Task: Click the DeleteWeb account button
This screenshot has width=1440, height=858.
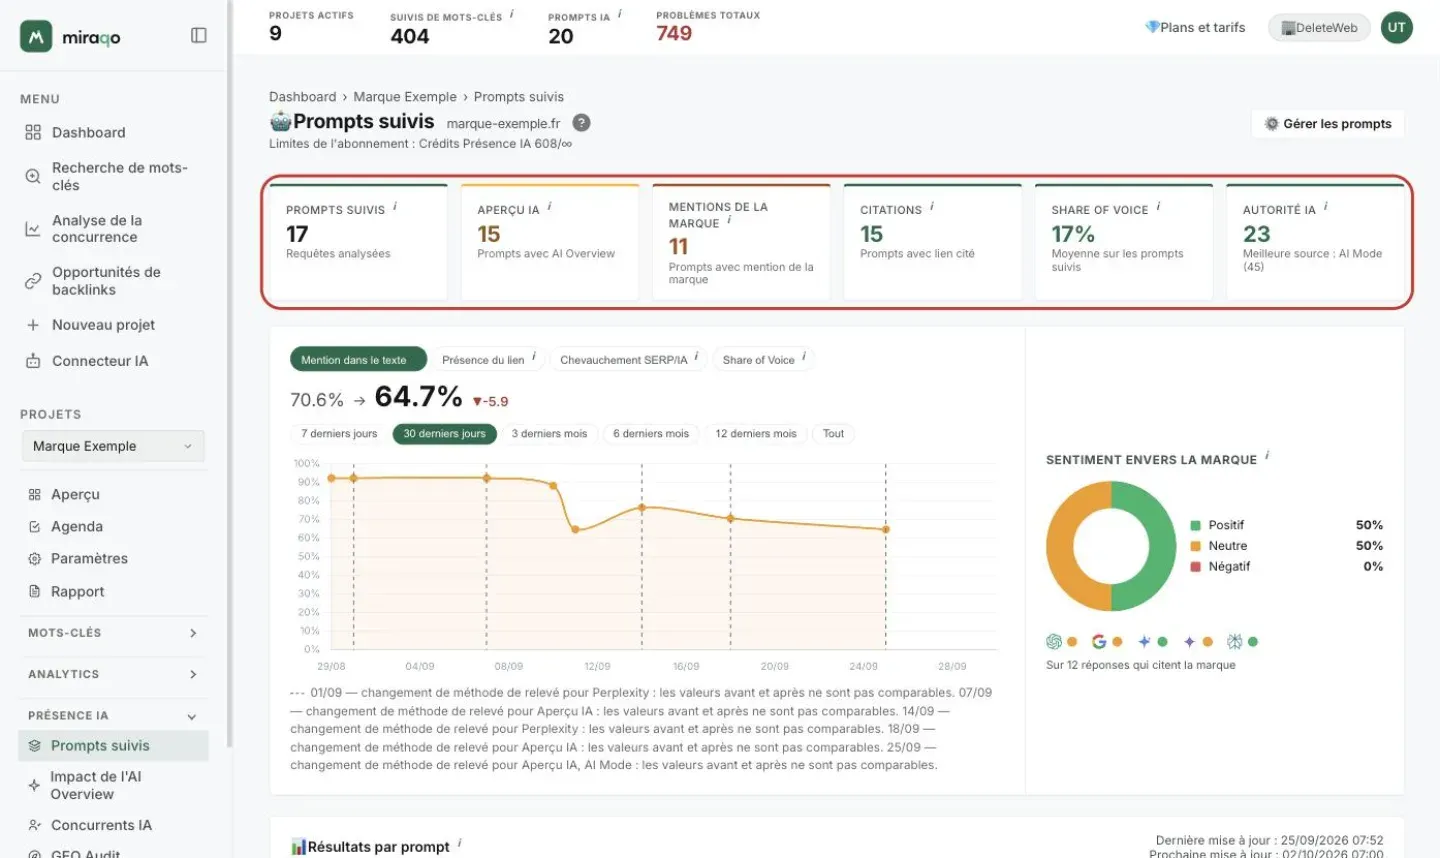Action: click(1319, 27)
